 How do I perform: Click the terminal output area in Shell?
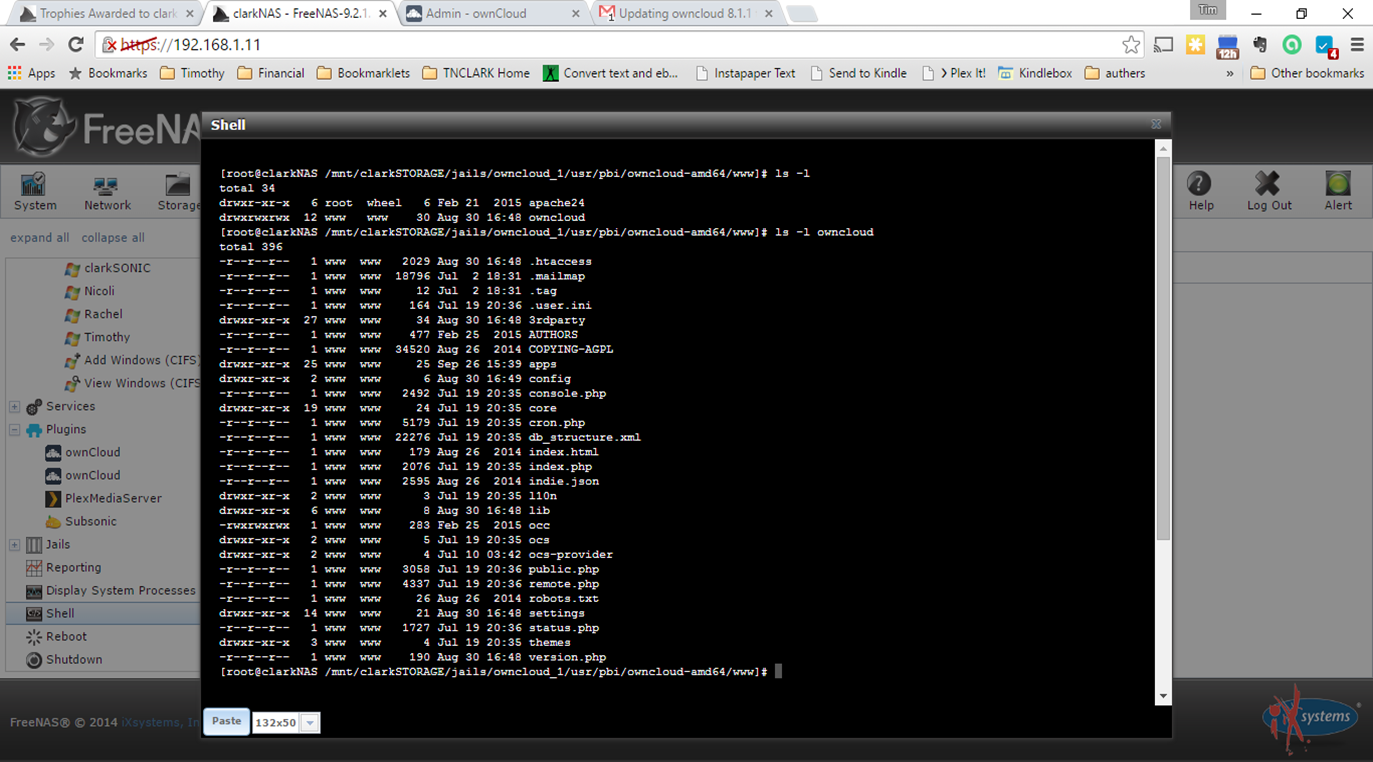(678, 422)
